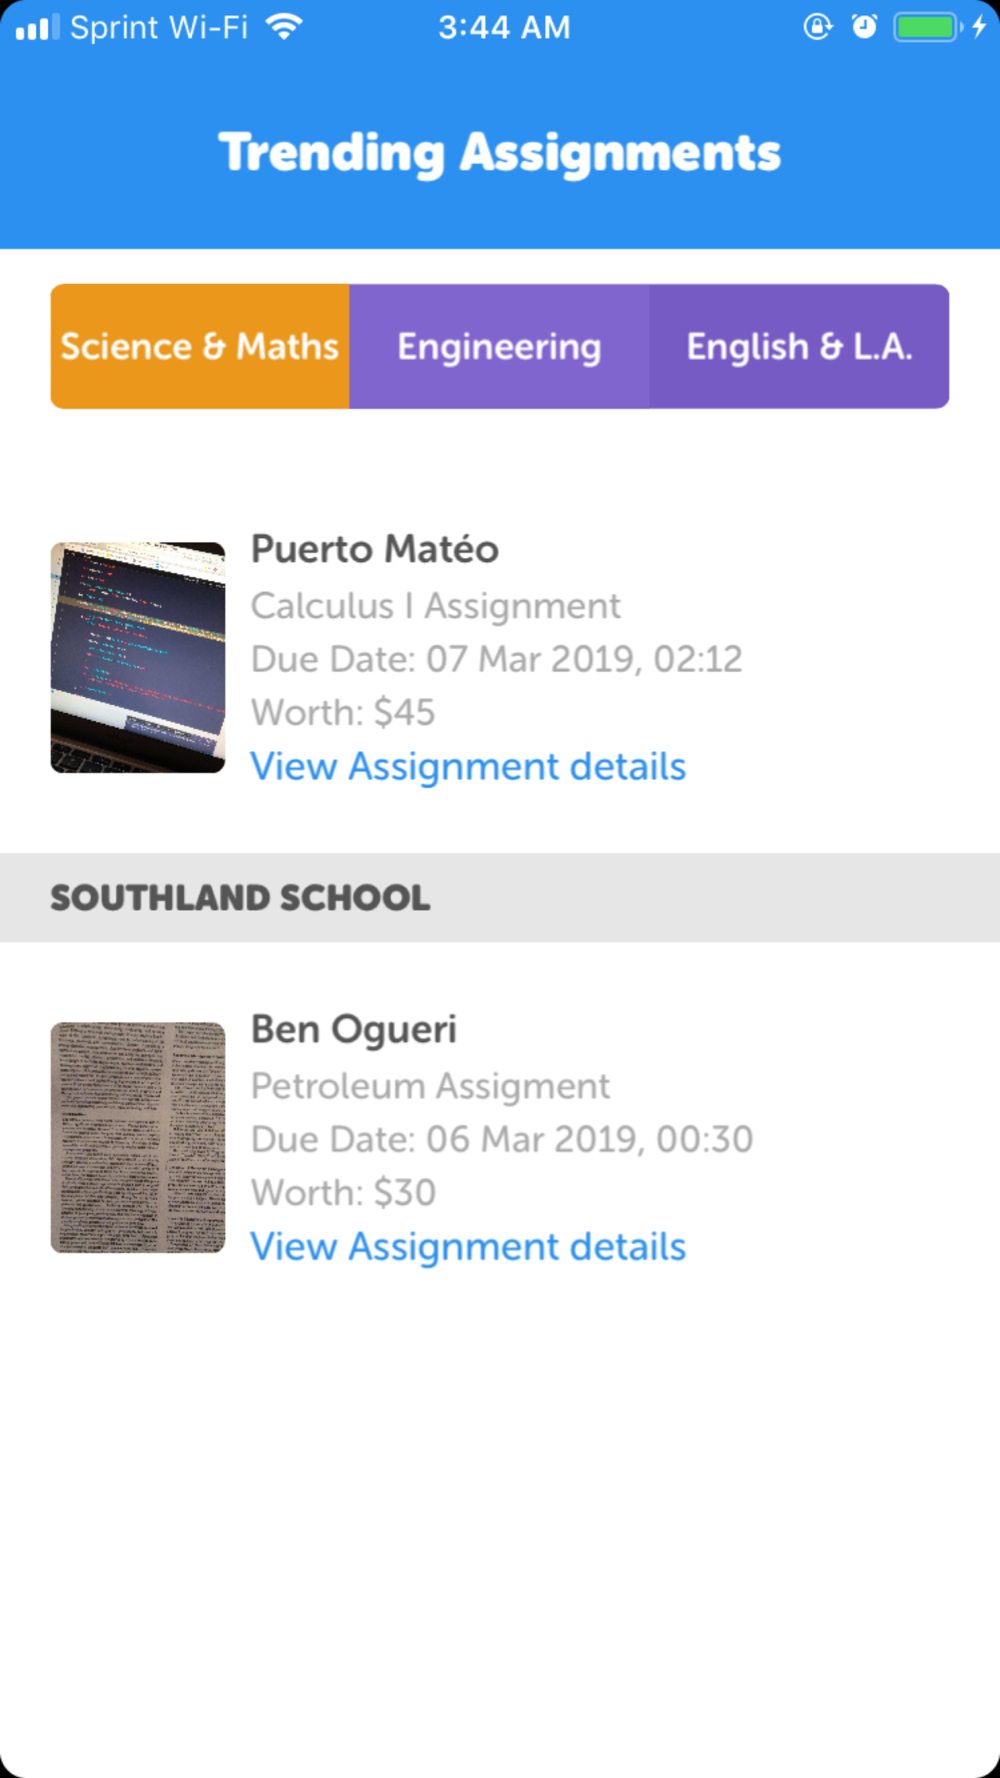The height and width of the screenshot is (1778, 1000).
Task: Select the Science & Maths tab
Action: pos(200,346)
